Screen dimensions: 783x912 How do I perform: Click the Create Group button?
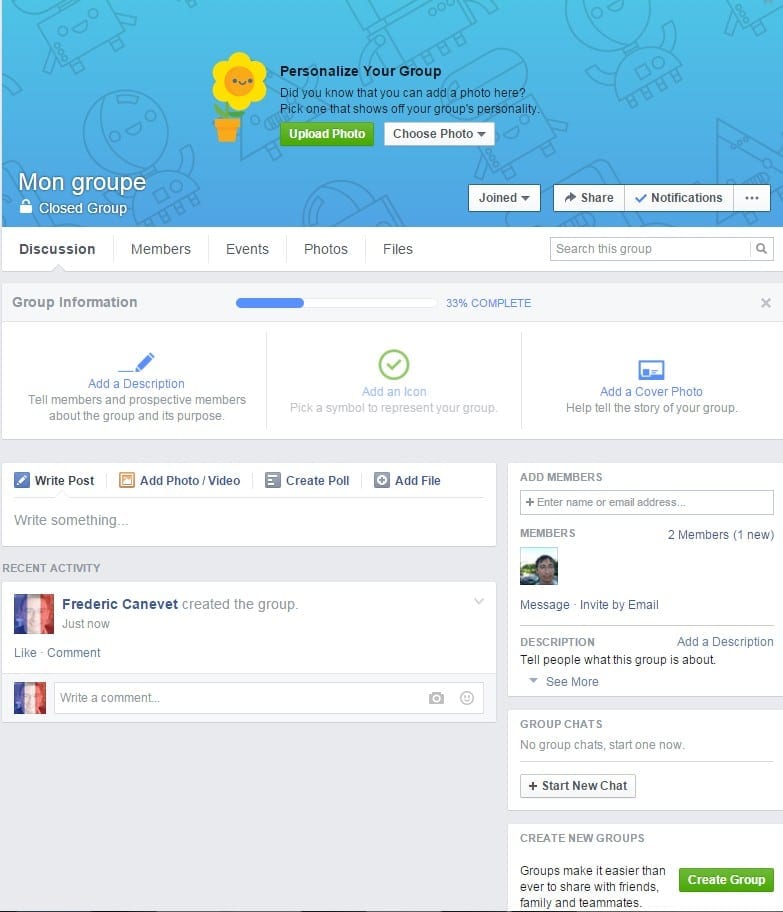point(726,879)
